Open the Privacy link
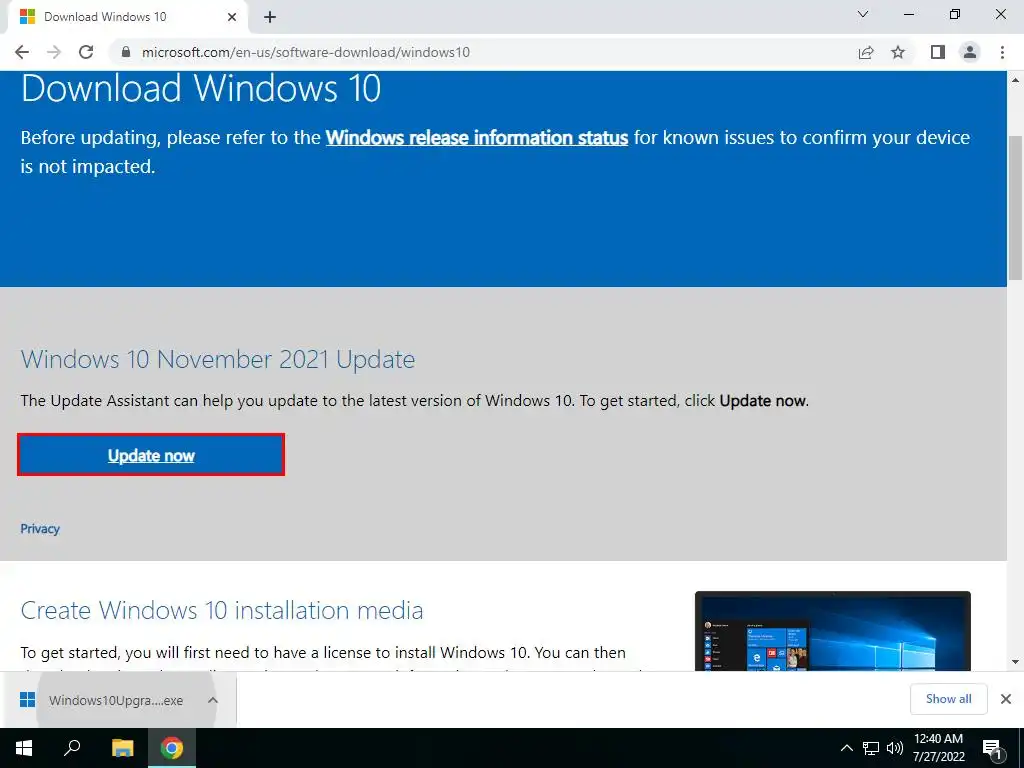The height and width of the screenshot is (768, 1024). pos(40,529)
